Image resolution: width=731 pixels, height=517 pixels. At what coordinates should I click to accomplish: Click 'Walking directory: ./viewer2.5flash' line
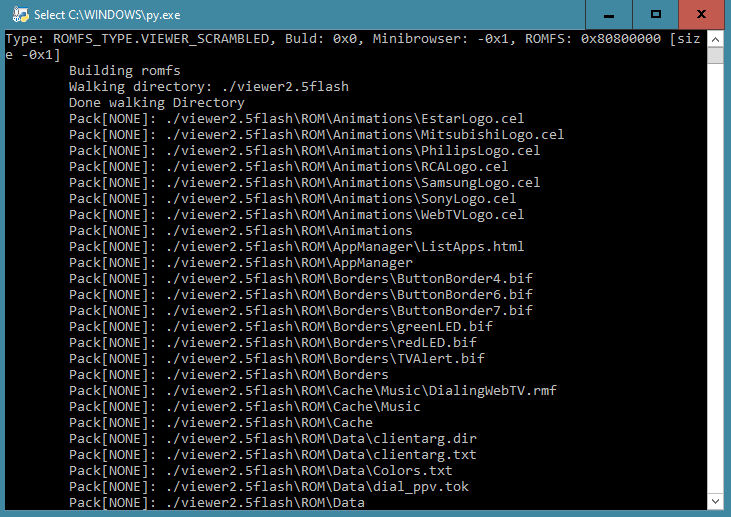[x=209, y=87]
